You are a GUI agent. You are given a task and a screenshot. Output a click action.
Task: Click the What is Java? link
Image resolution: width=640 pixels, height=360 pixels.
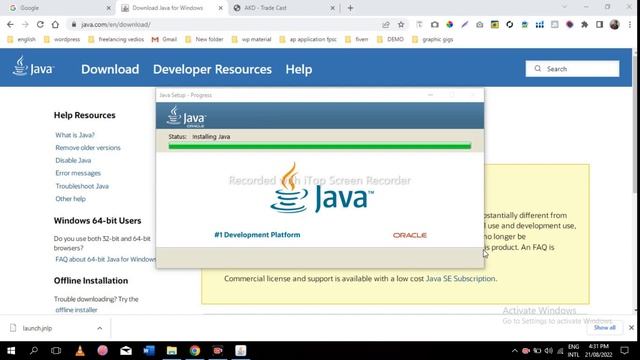click(x=75, y=135)
